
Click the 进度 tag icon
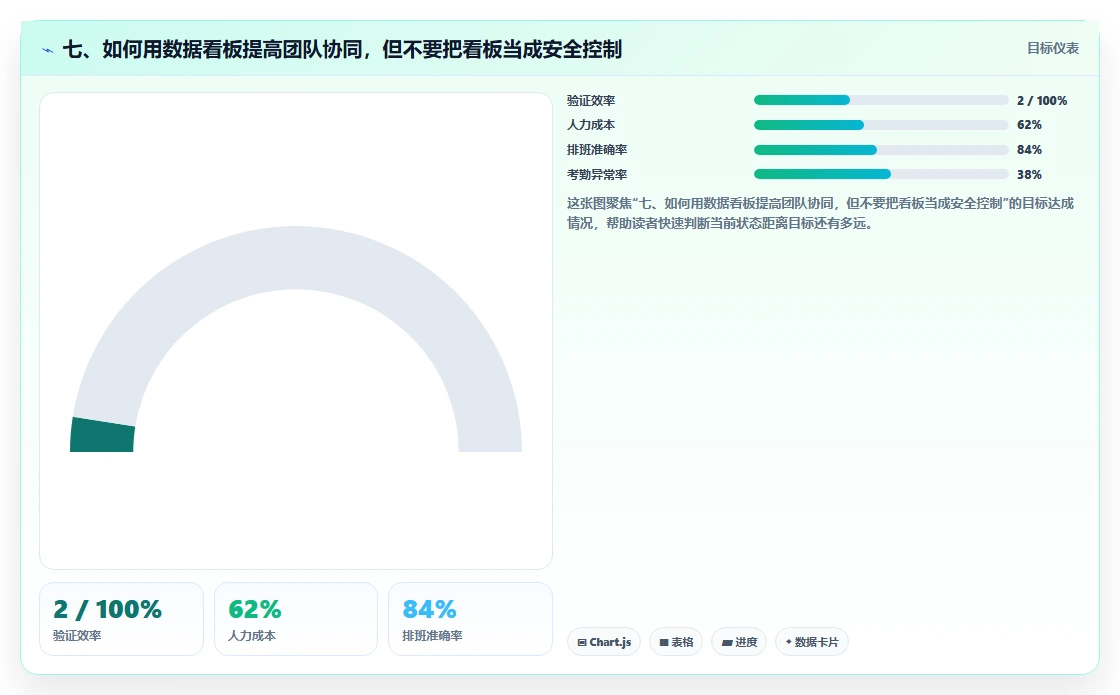(726, 642)
